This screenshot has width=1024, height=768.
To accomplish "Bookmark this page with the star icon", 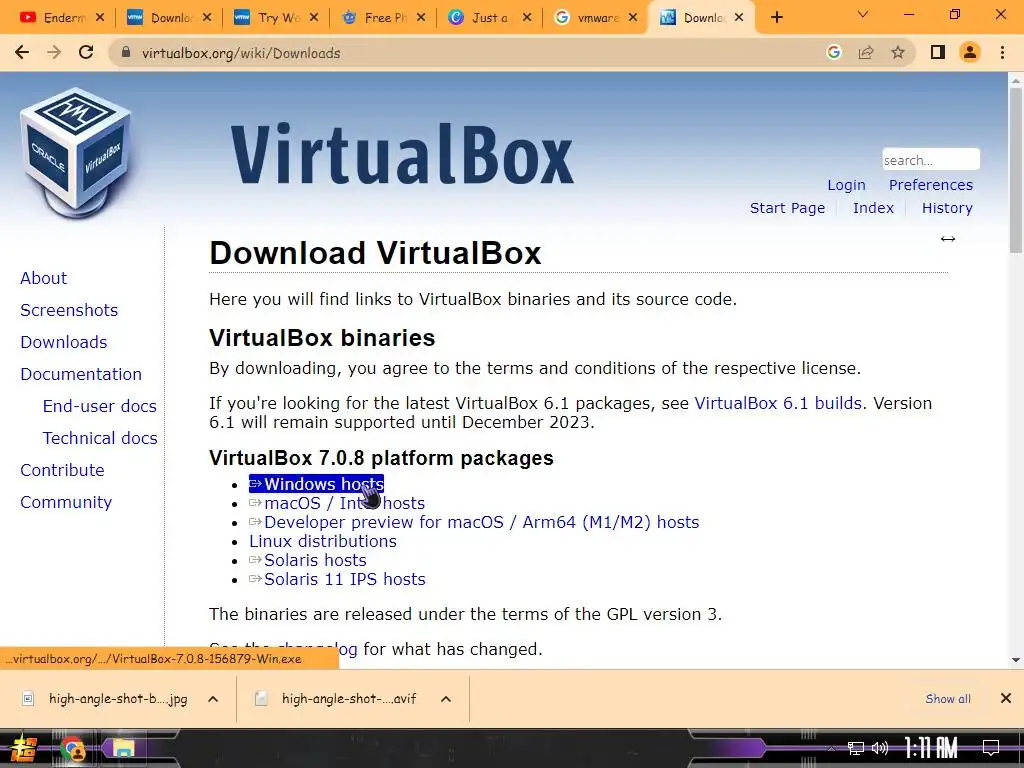I will click(x=898, y=52).
